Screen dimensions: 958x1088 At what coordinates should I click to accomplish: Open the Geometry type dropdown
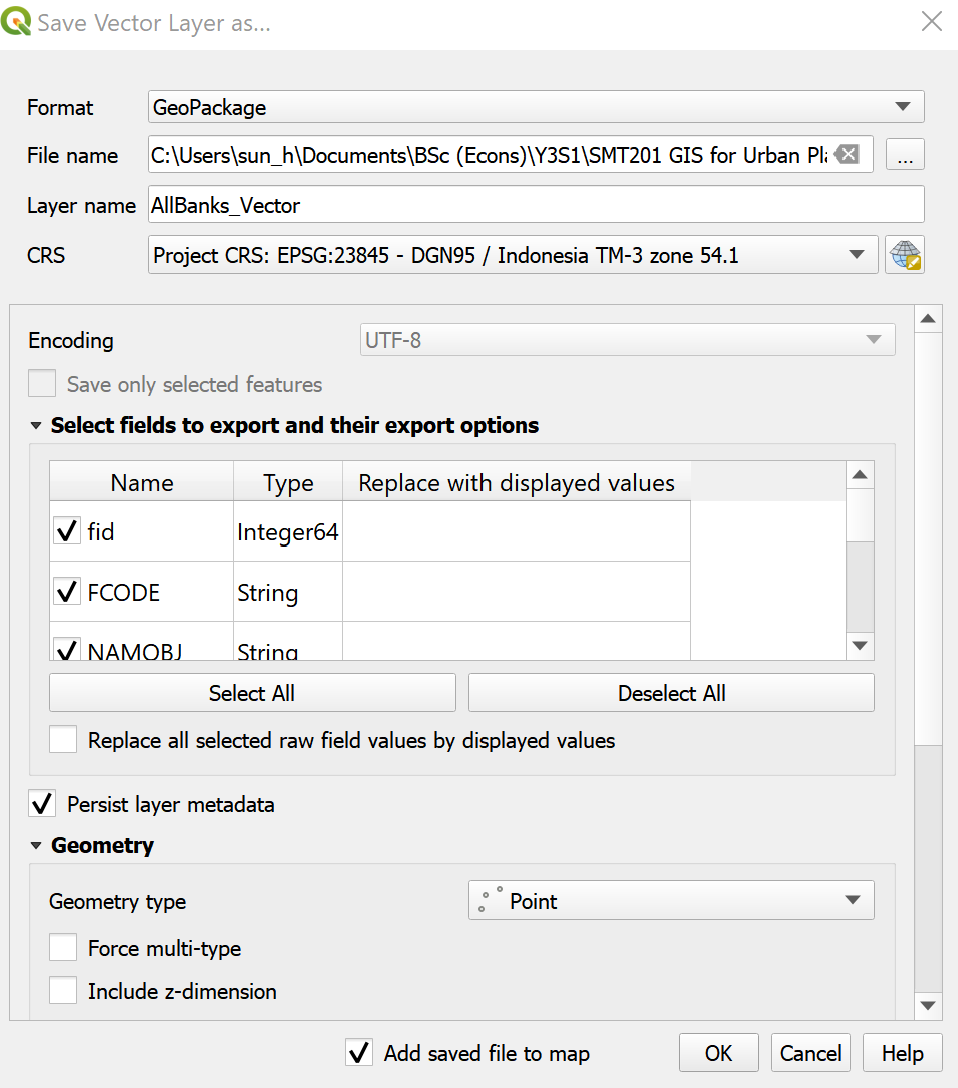(x=671, y=901)
